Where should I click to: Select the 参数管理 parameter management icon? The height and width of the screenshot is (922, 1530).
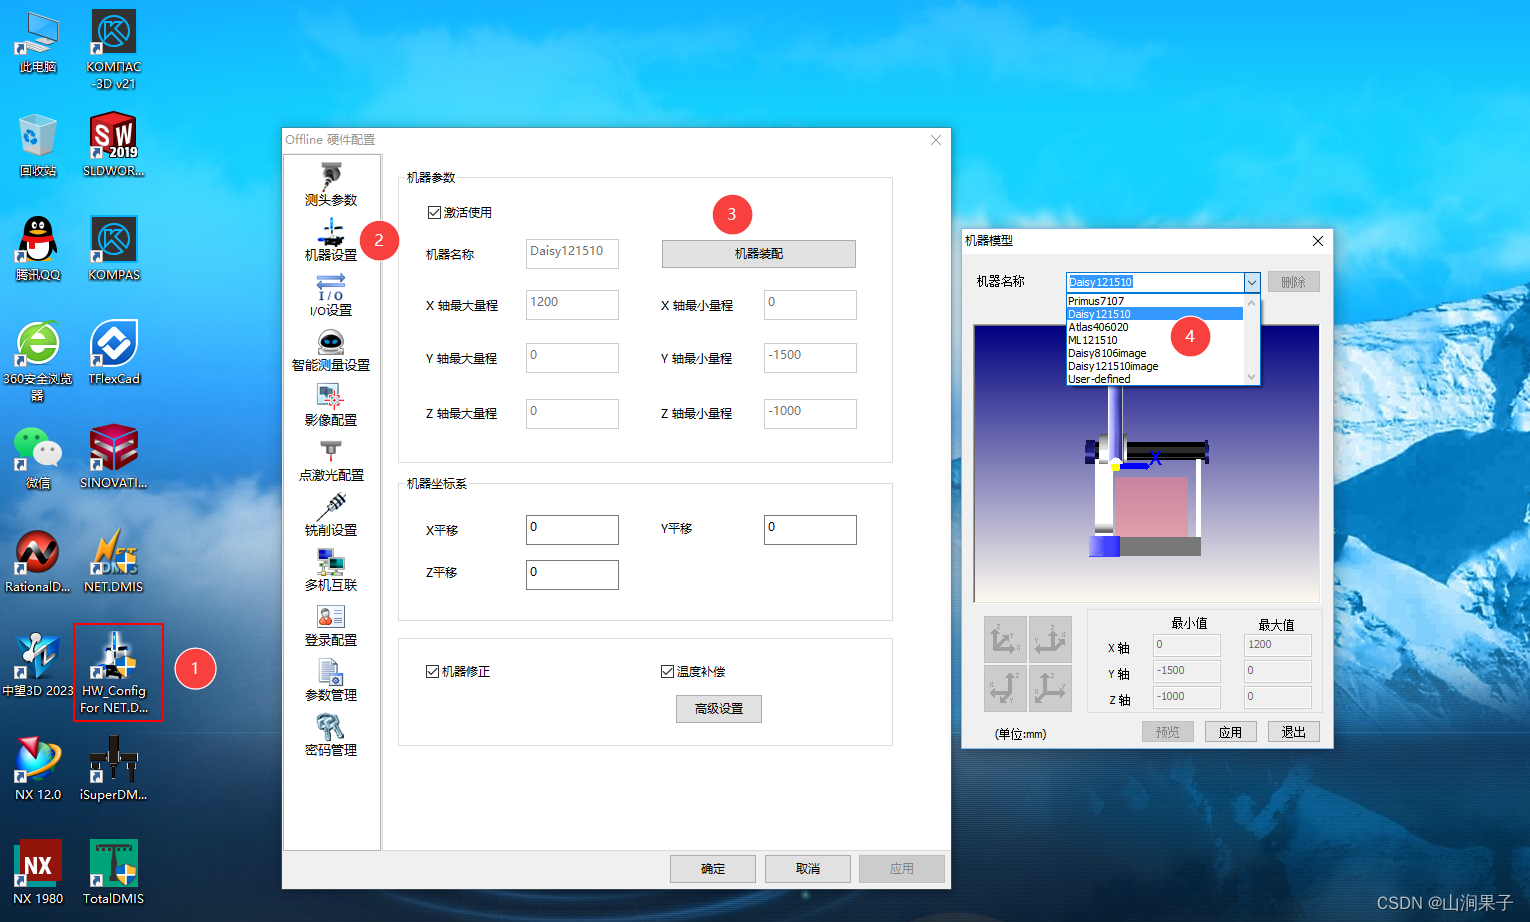[x=330, y=680]
